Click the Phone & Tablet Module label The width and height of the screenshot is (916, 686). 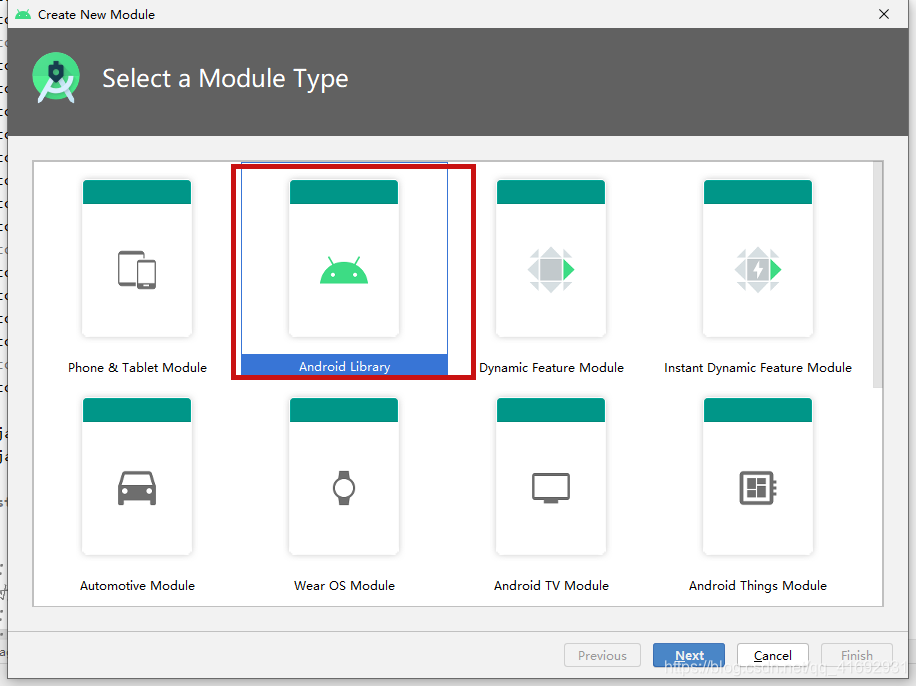(x=137, y=368)
